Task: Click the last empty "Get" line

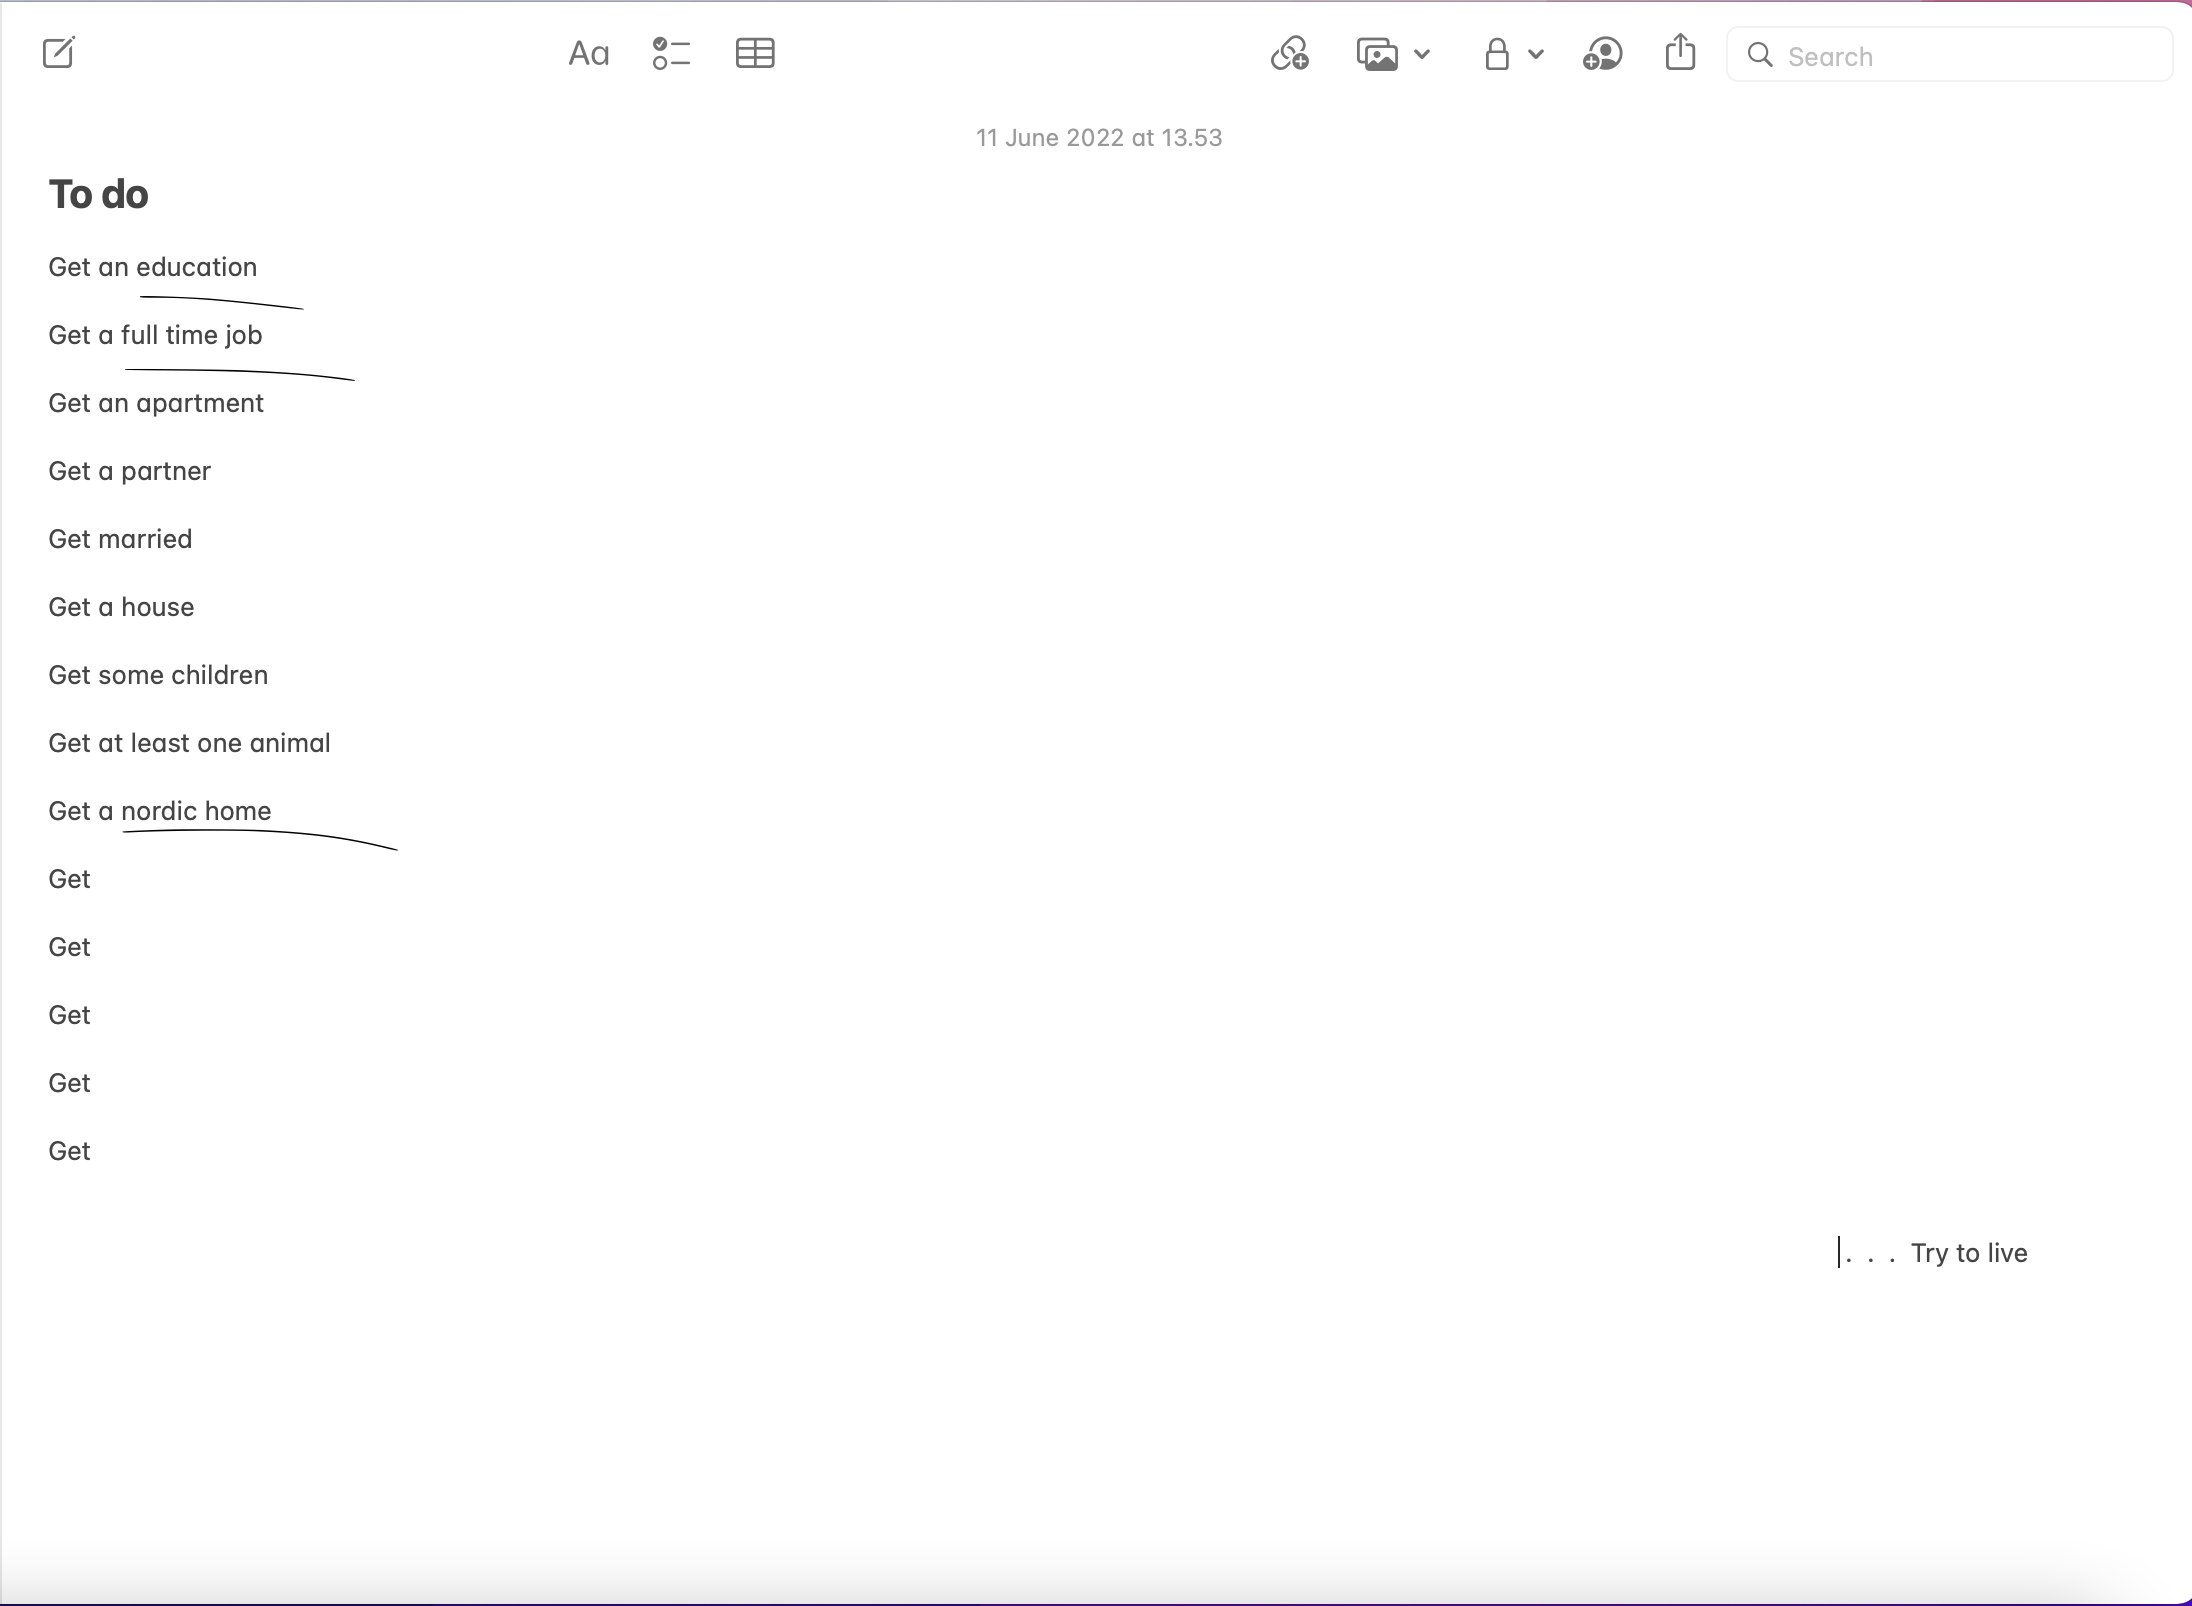Action: tap(70, 1151)
